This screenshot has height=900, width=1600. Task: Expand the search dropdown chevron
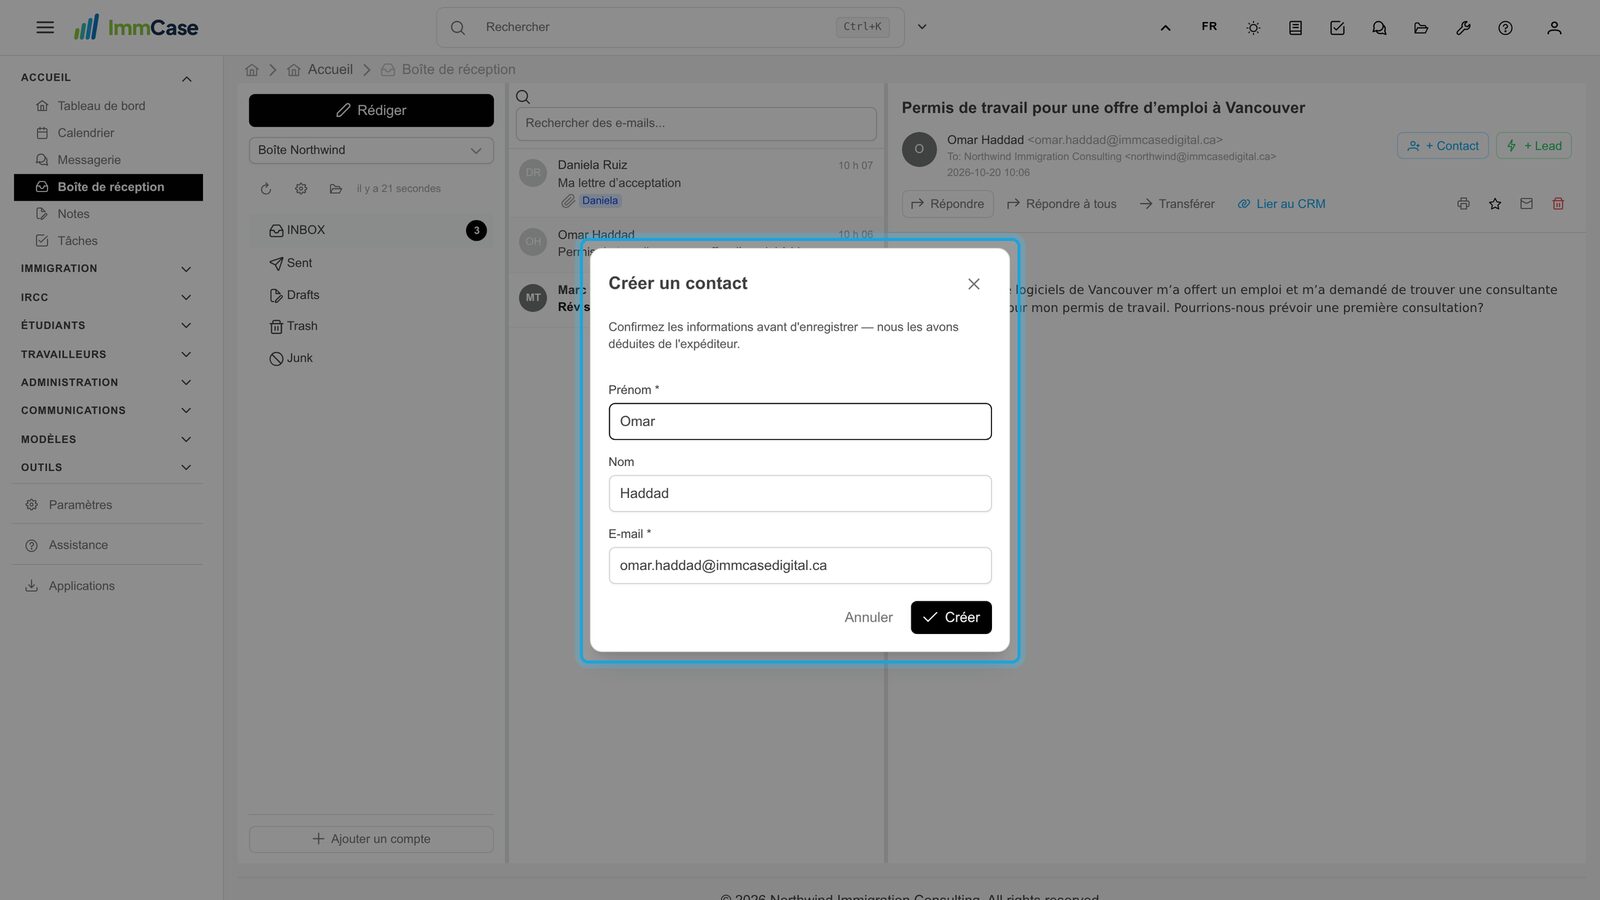pos(922,27)
